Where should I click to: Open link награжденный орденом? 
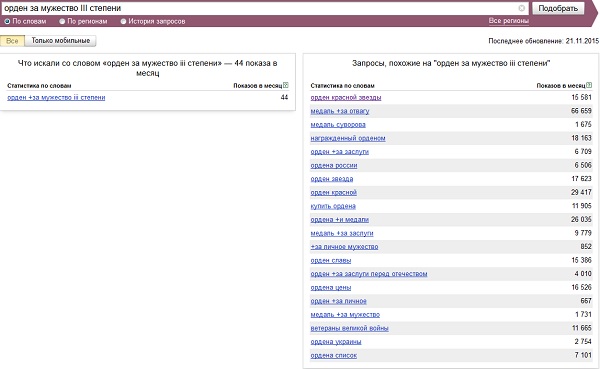[x=348, y=138]
